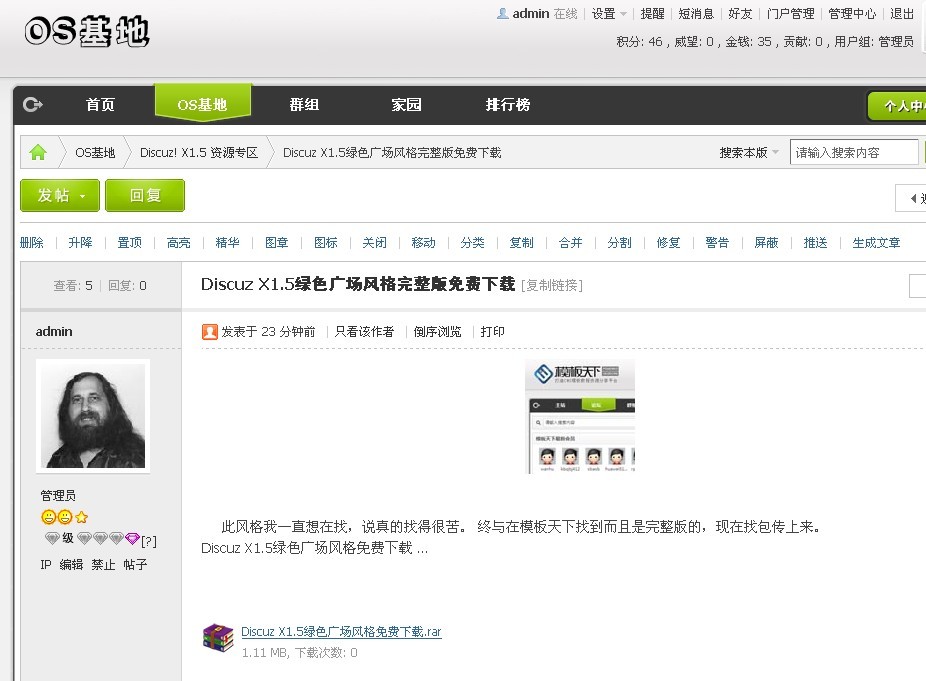Click the RAR archive attachment icon
This screenshot has width=926, height=681.
point(218,638)
